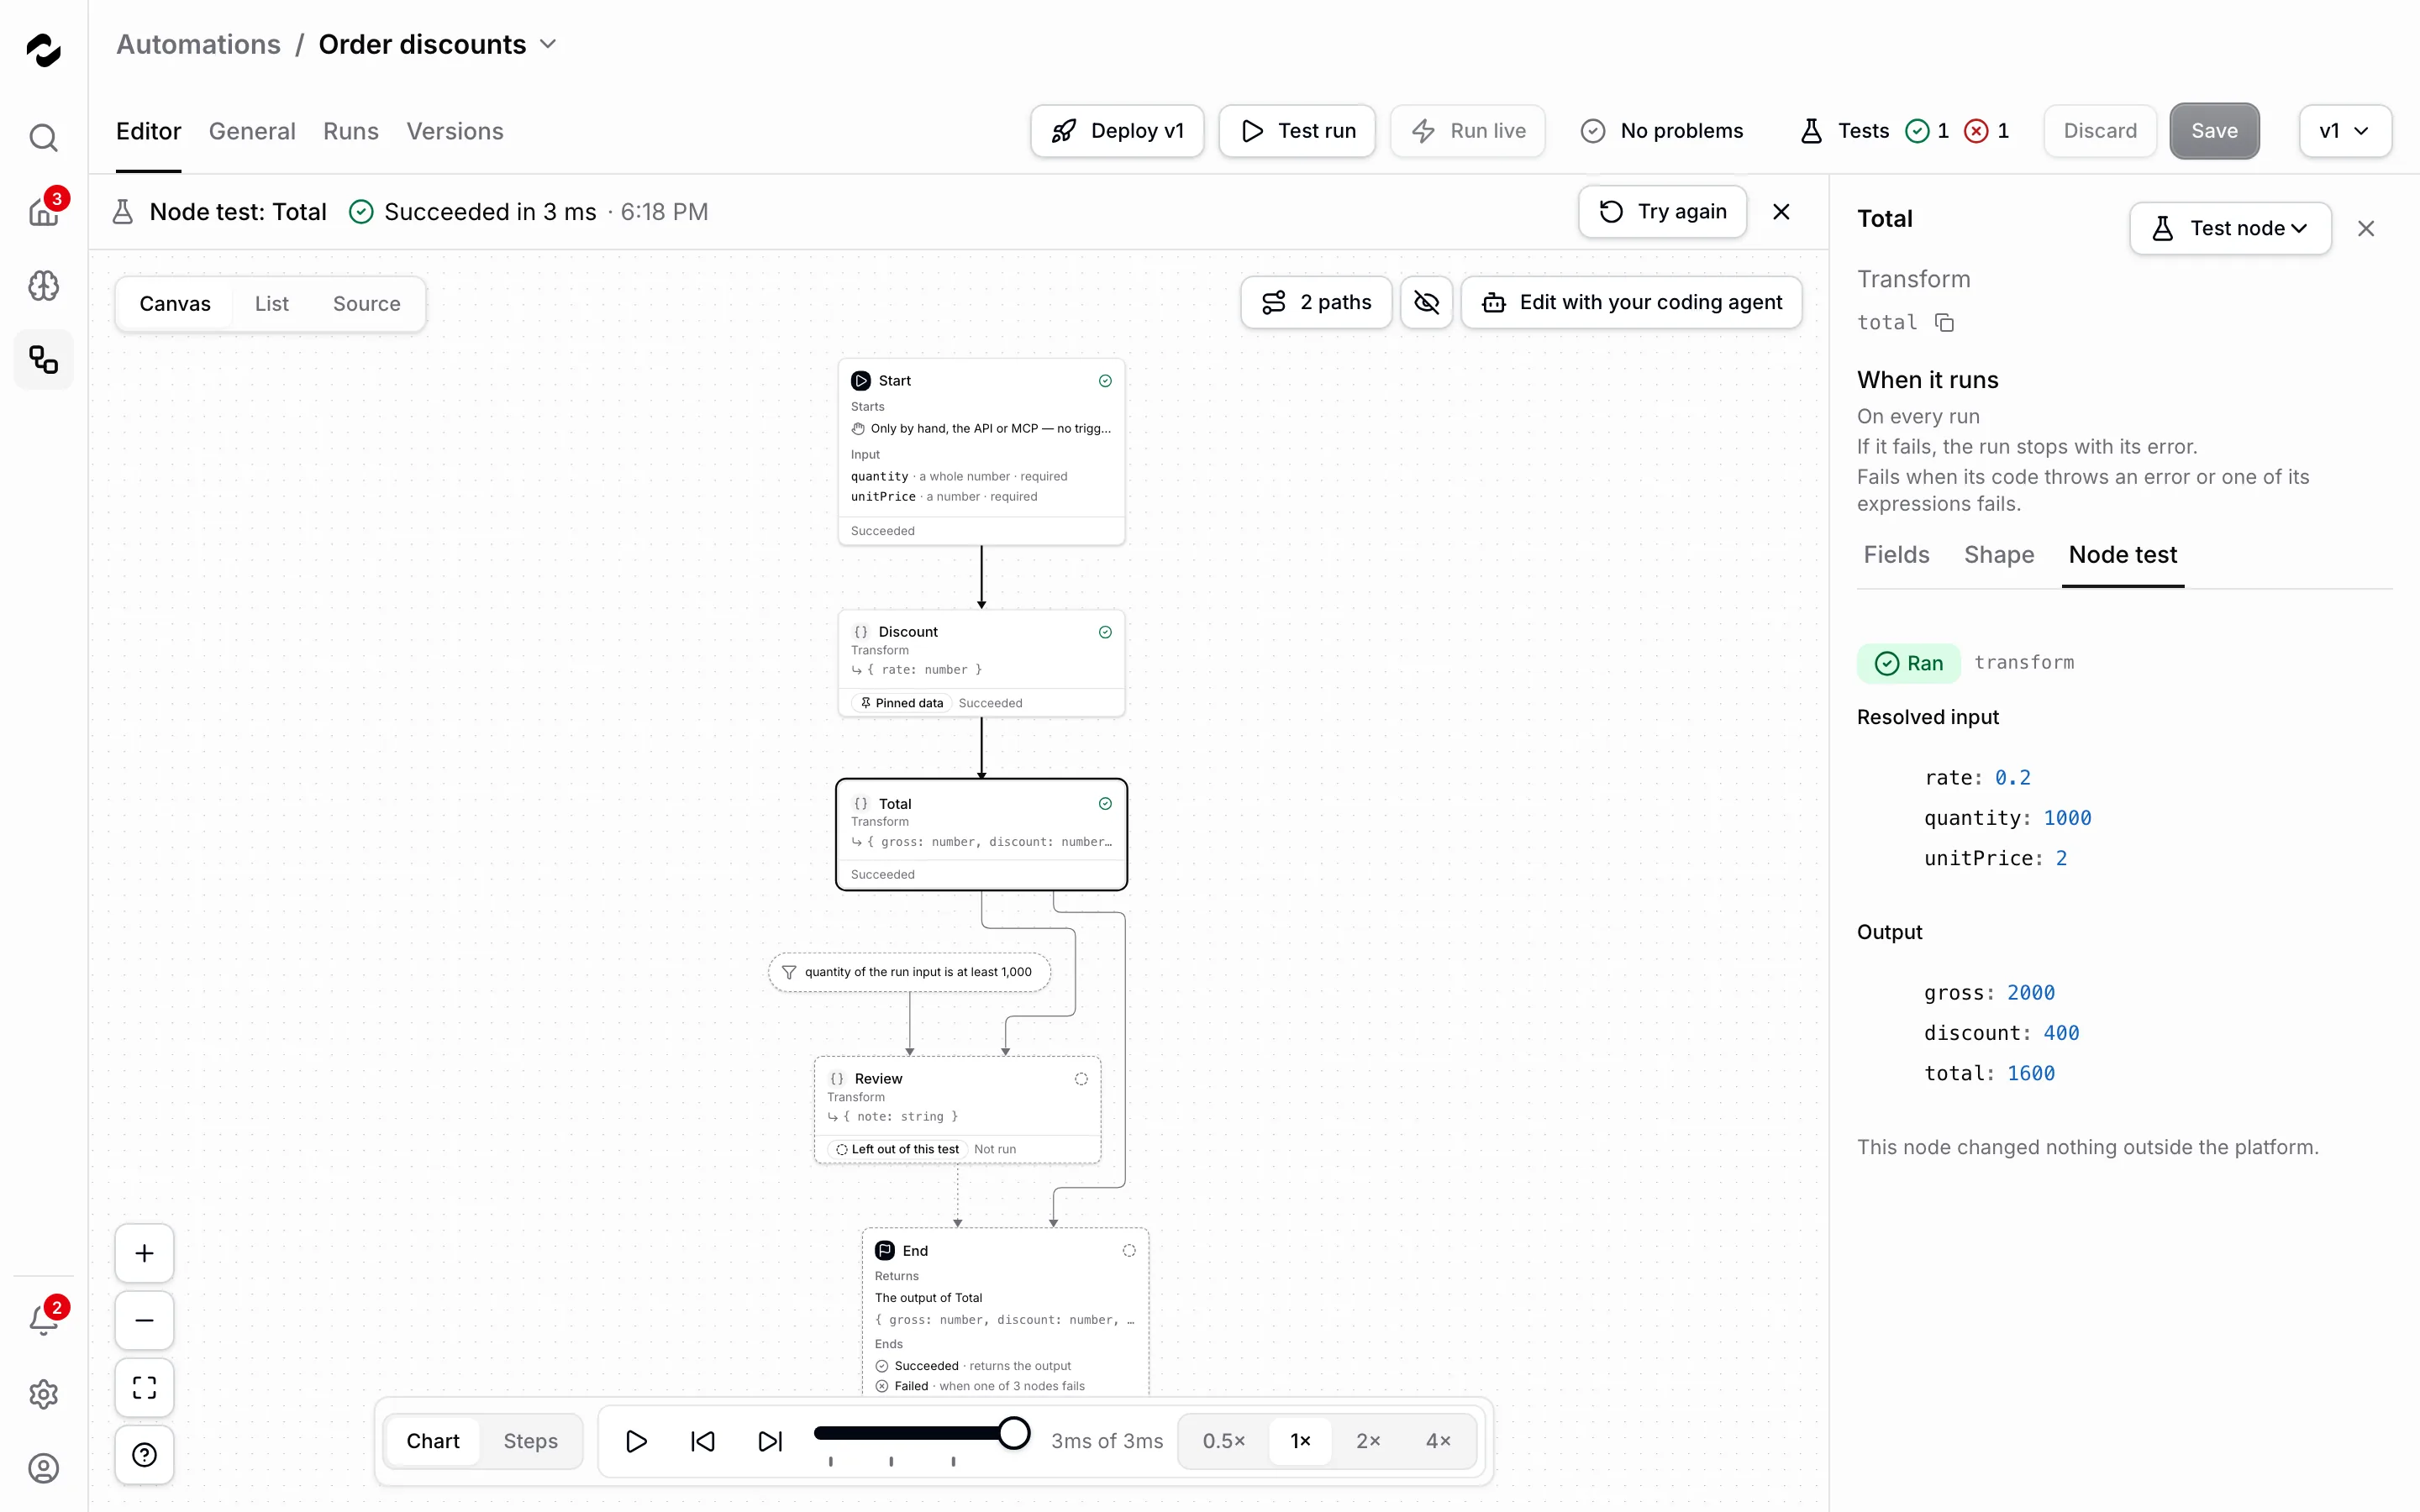Set playback speed to 2×
2420x1512 pixels.
point(1368,1441)
